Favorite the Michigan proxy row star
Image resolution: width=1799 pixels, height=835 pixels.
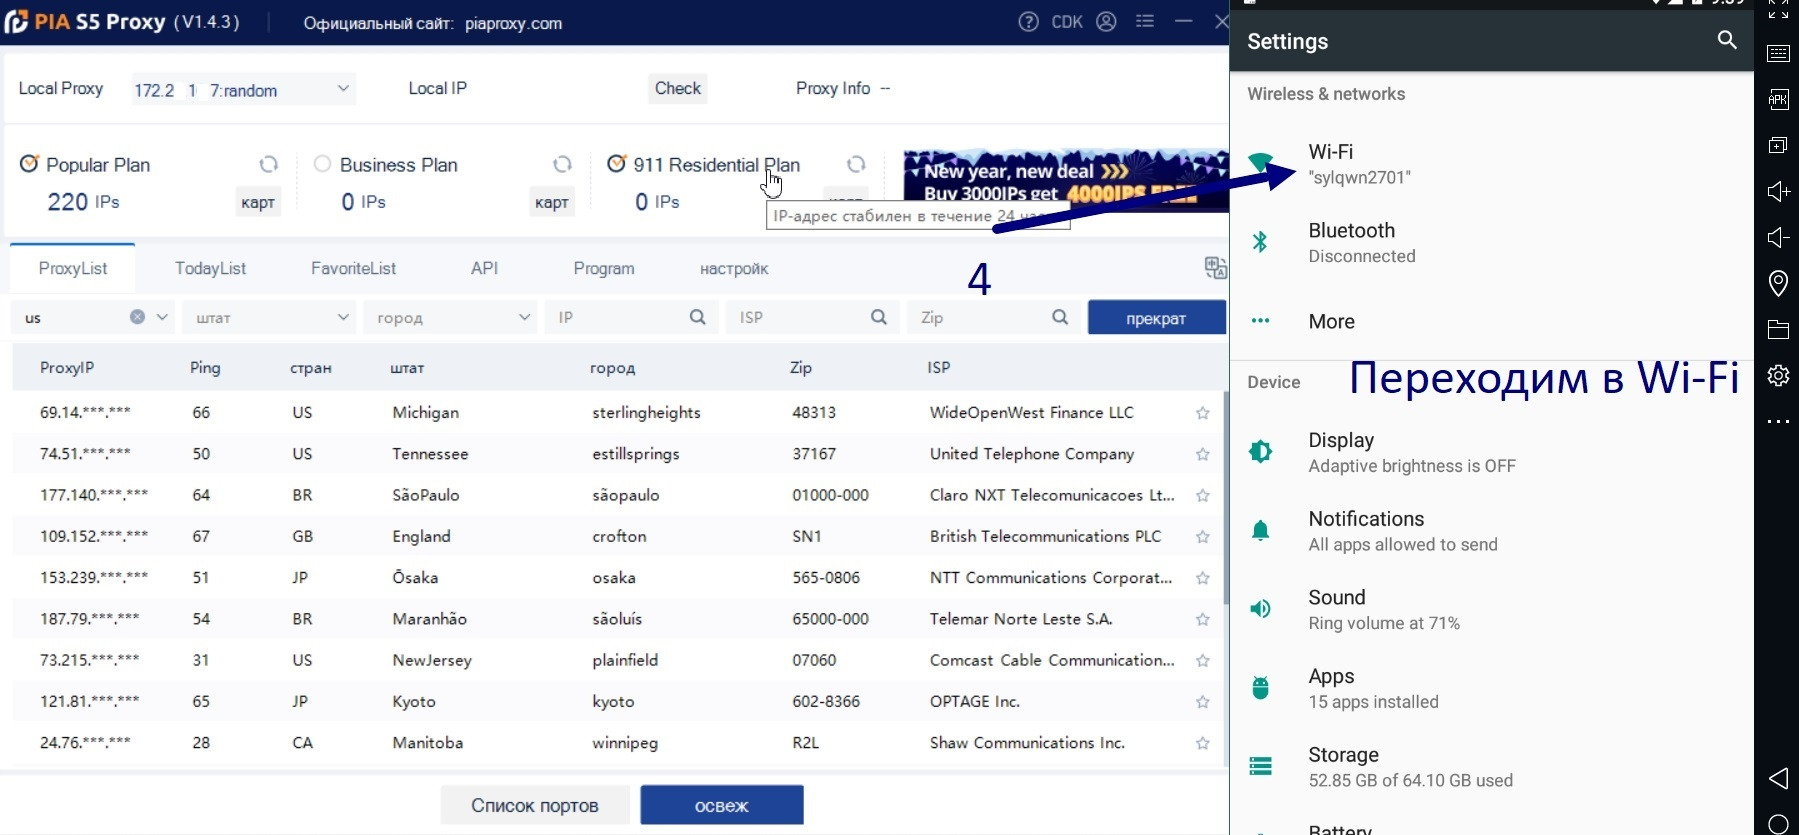coord(1202,413)
